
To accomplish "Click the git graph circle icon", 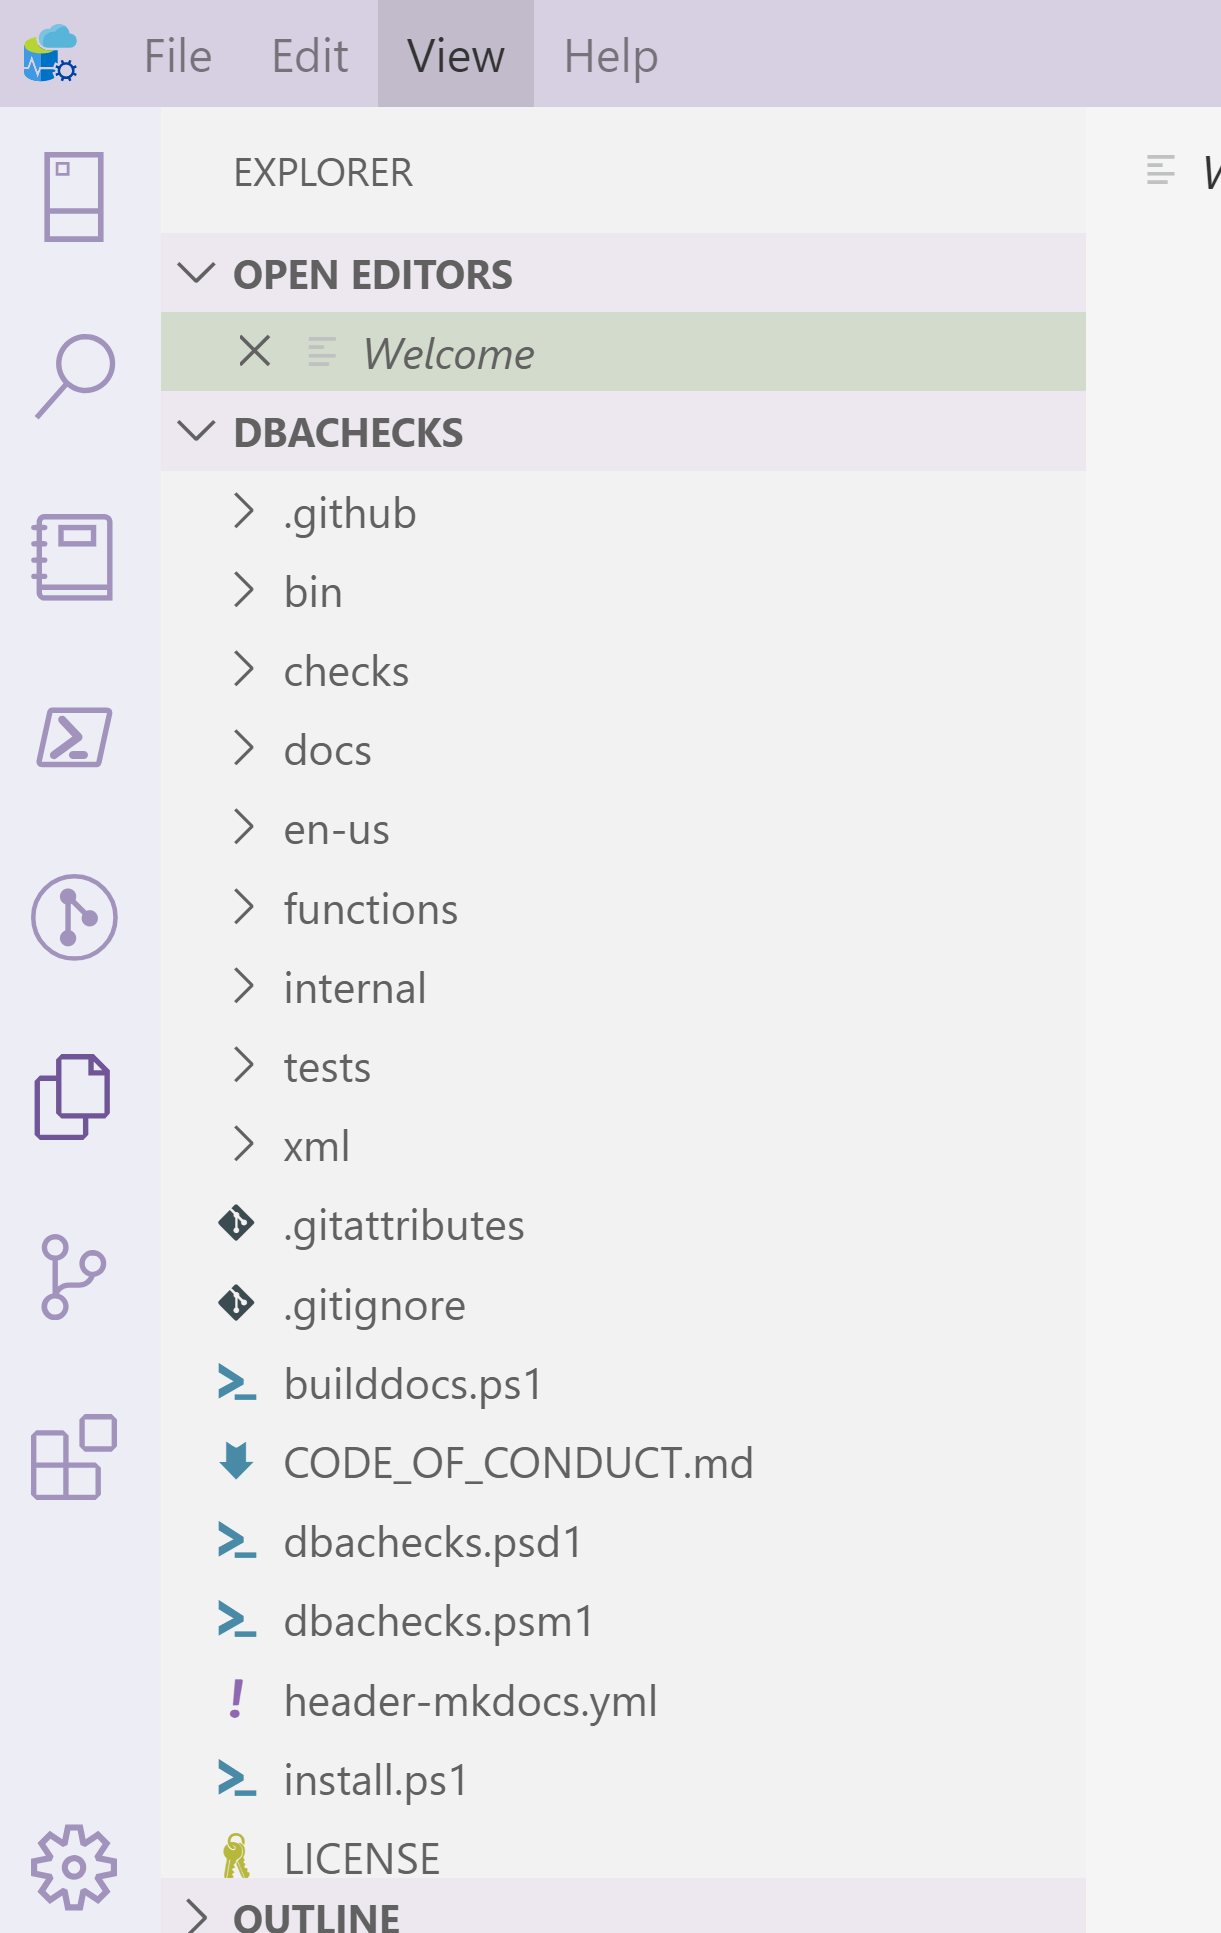I will click(x=74, y=917).
